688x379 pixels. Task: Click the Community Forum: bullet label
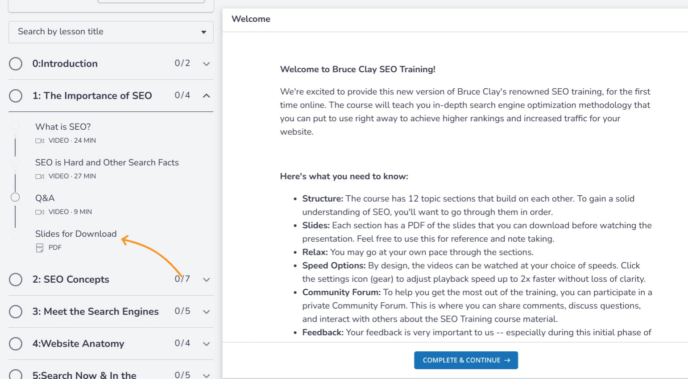[x=341, y=293]
